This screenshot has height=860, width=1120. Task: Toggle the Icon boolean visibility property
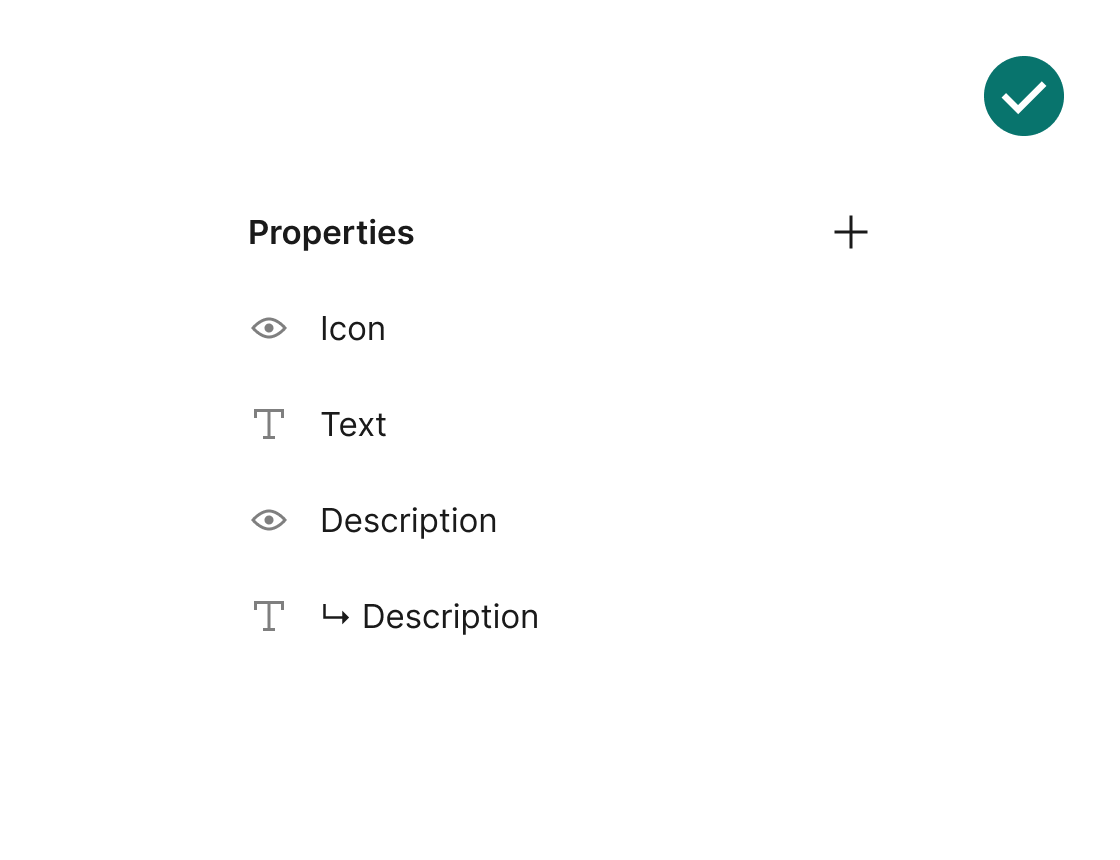tap(269, 328)
